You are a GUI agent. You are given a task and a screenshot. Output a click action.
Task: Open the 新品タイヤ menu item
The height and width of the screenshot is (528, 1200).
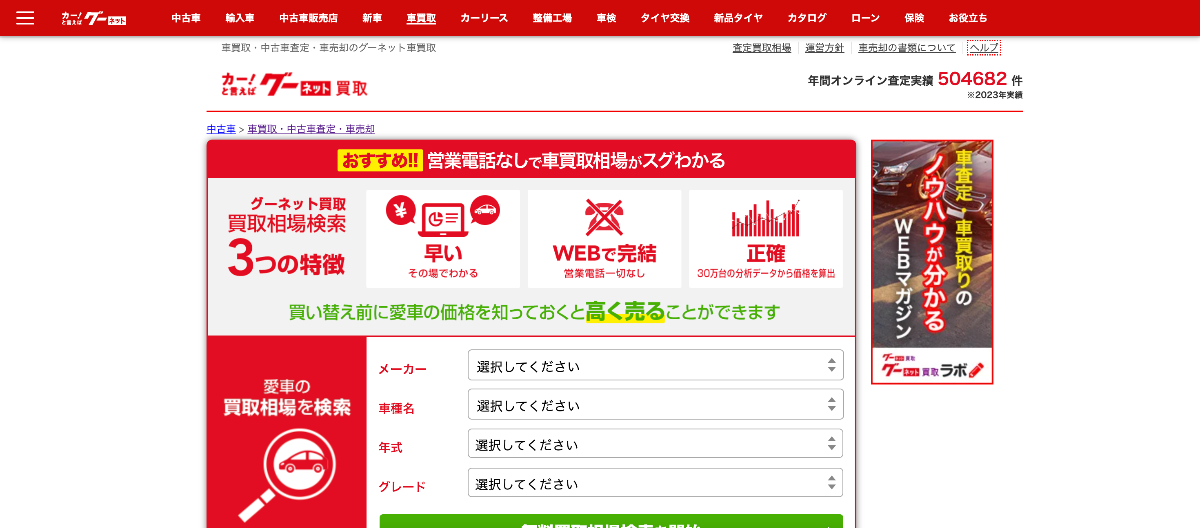tap(738, 18)
